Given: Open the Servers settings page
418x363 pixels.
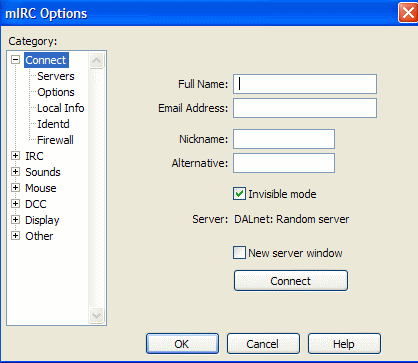Looking at the screenshot, I should pos(56,76).
